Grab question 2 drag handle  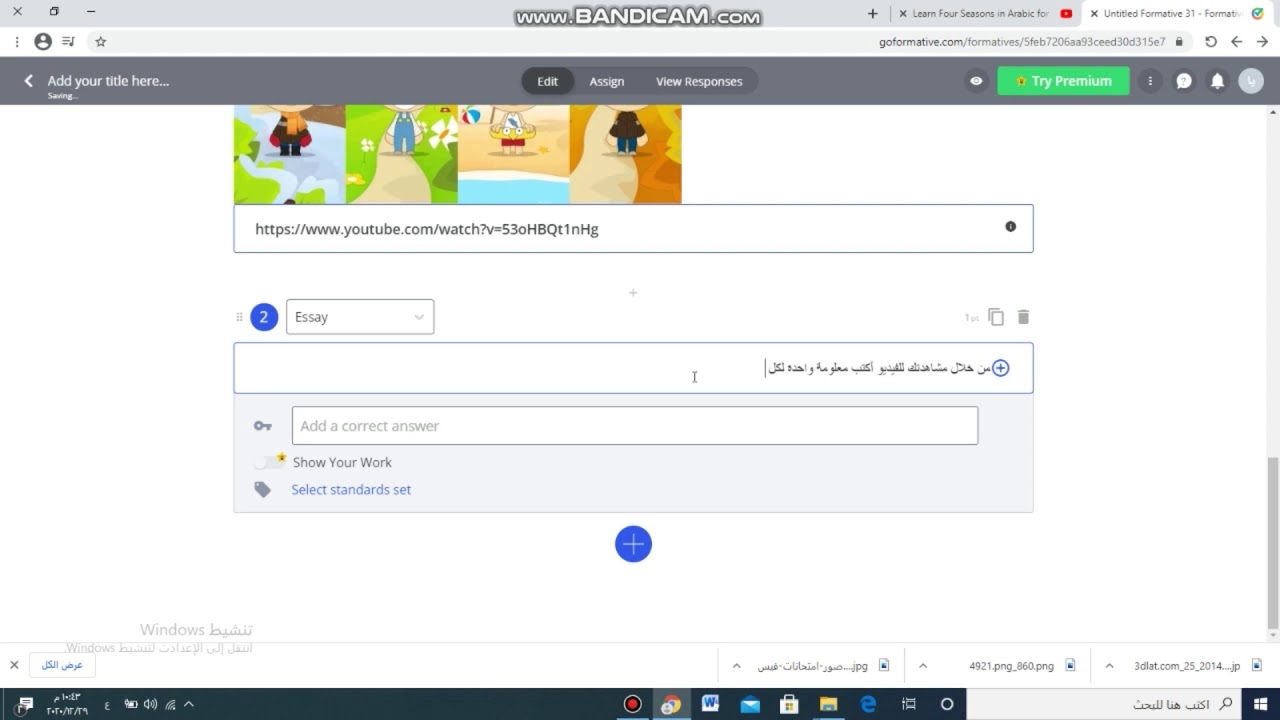239,317
